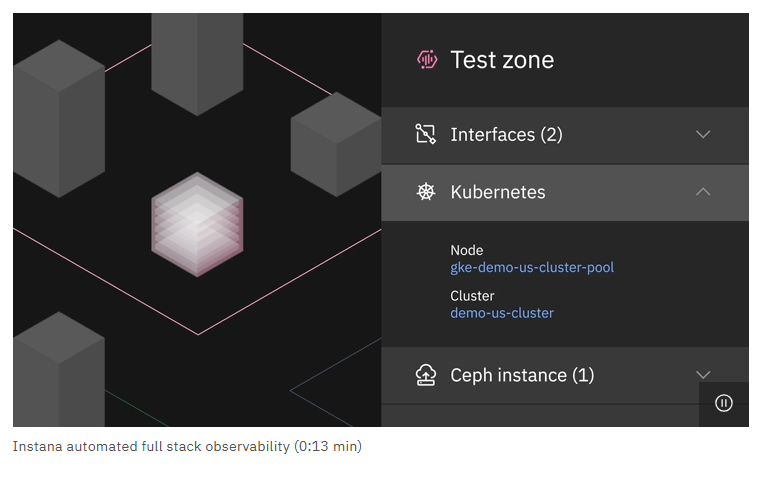Click the Ceph instance cloud icon
The image size is (762, 480).
pos(426,375)
